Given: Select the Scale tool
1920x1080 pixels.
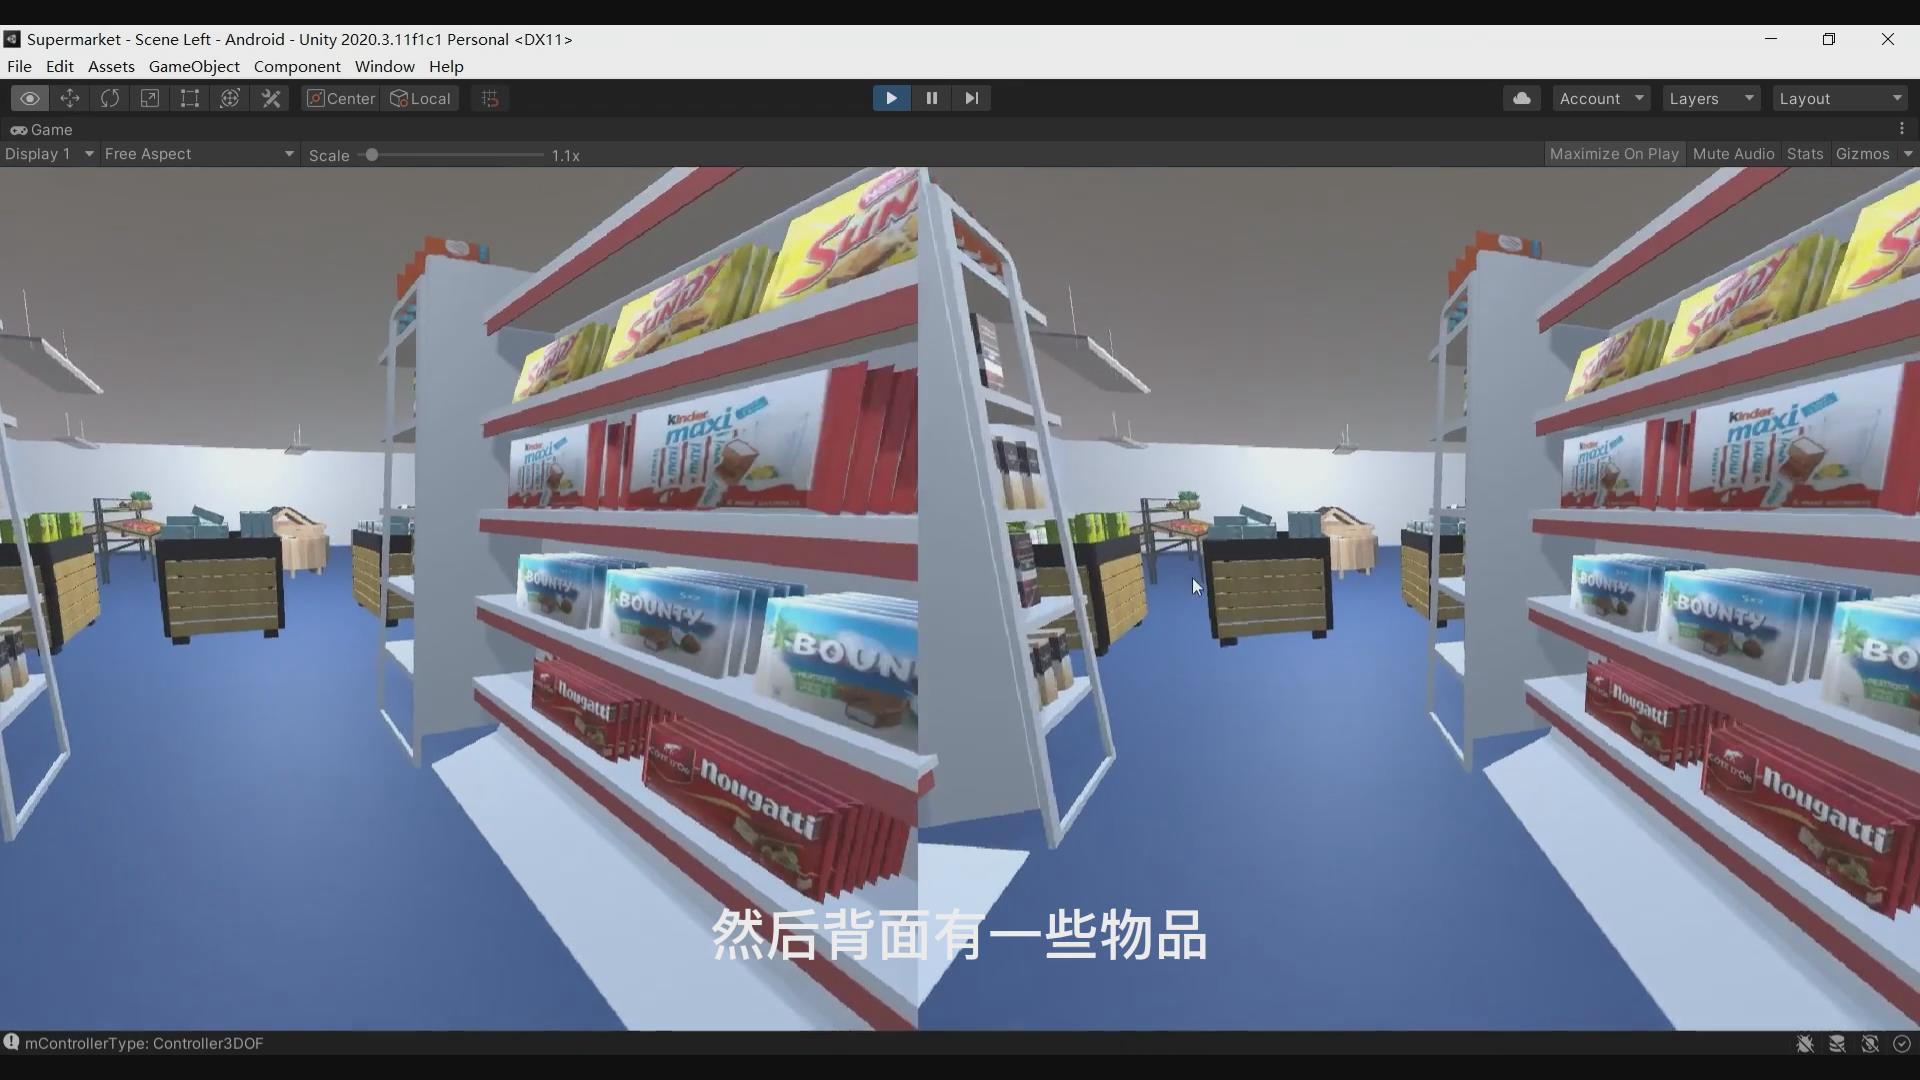Looking at the screenshot, I should pyautogui.click(x=150, y=98).
